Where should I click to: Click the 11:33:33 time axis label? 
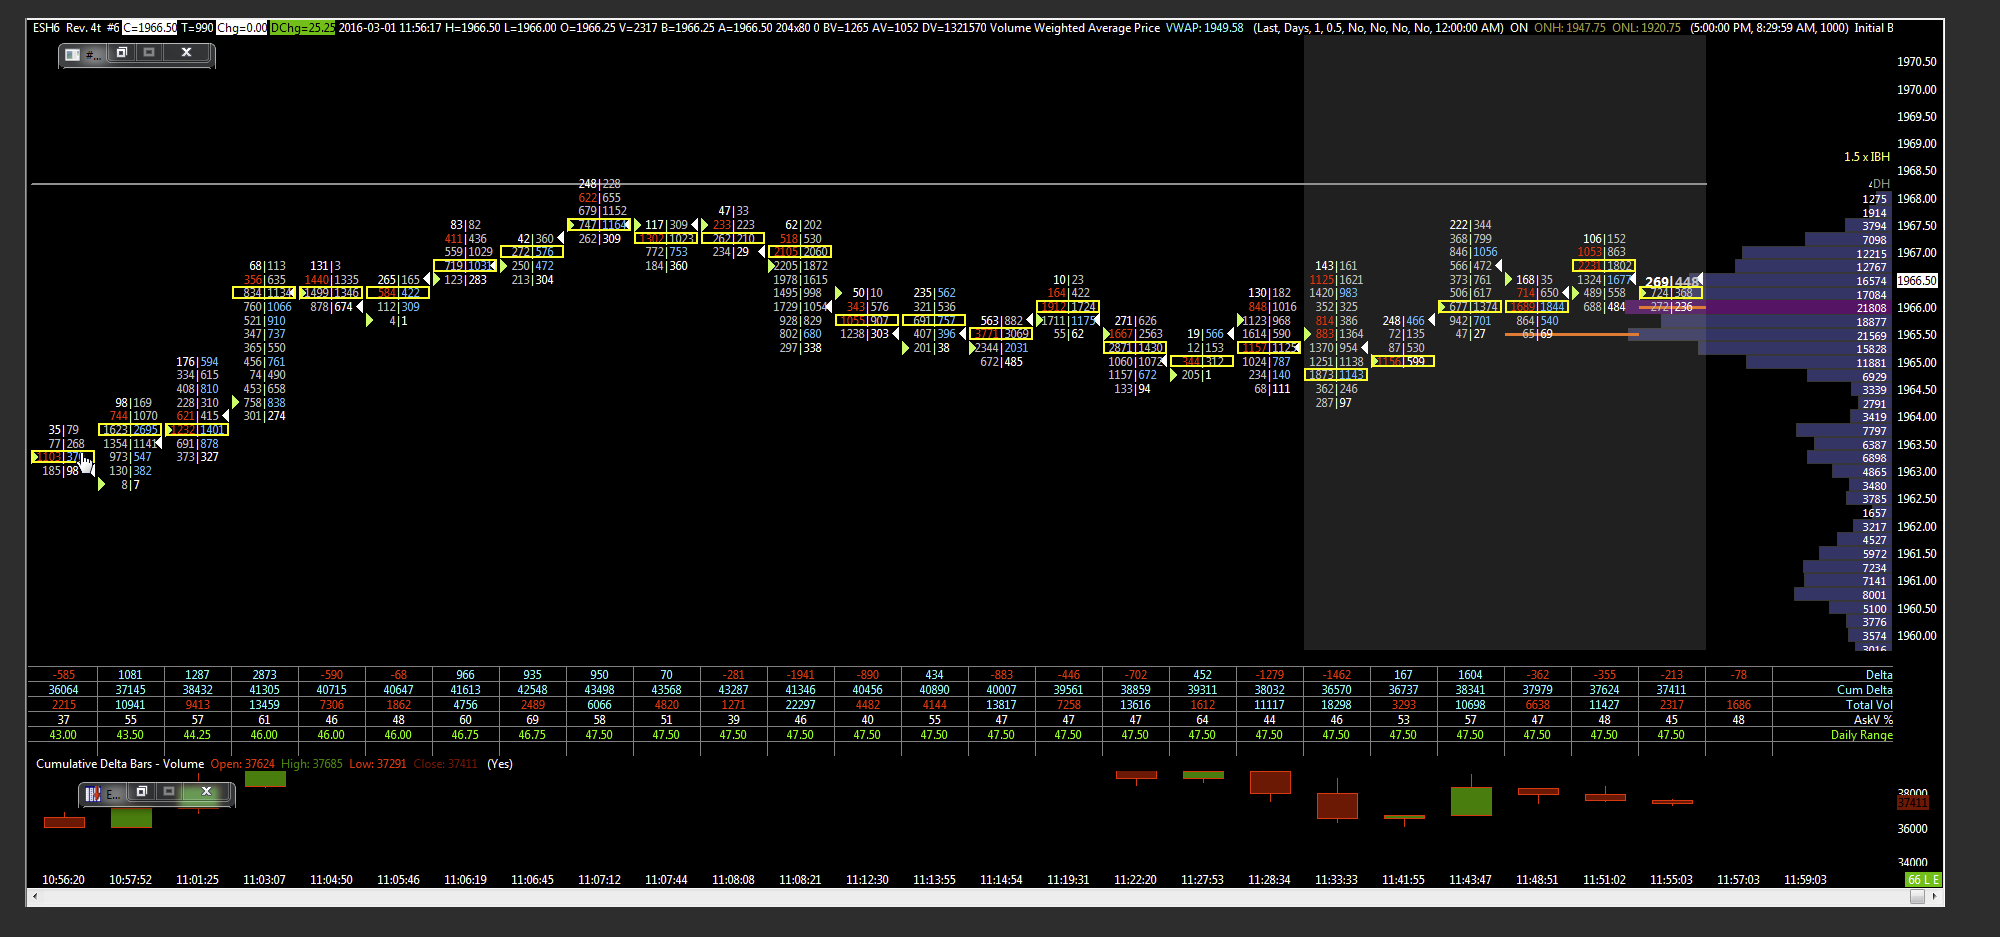(1336, 880)
